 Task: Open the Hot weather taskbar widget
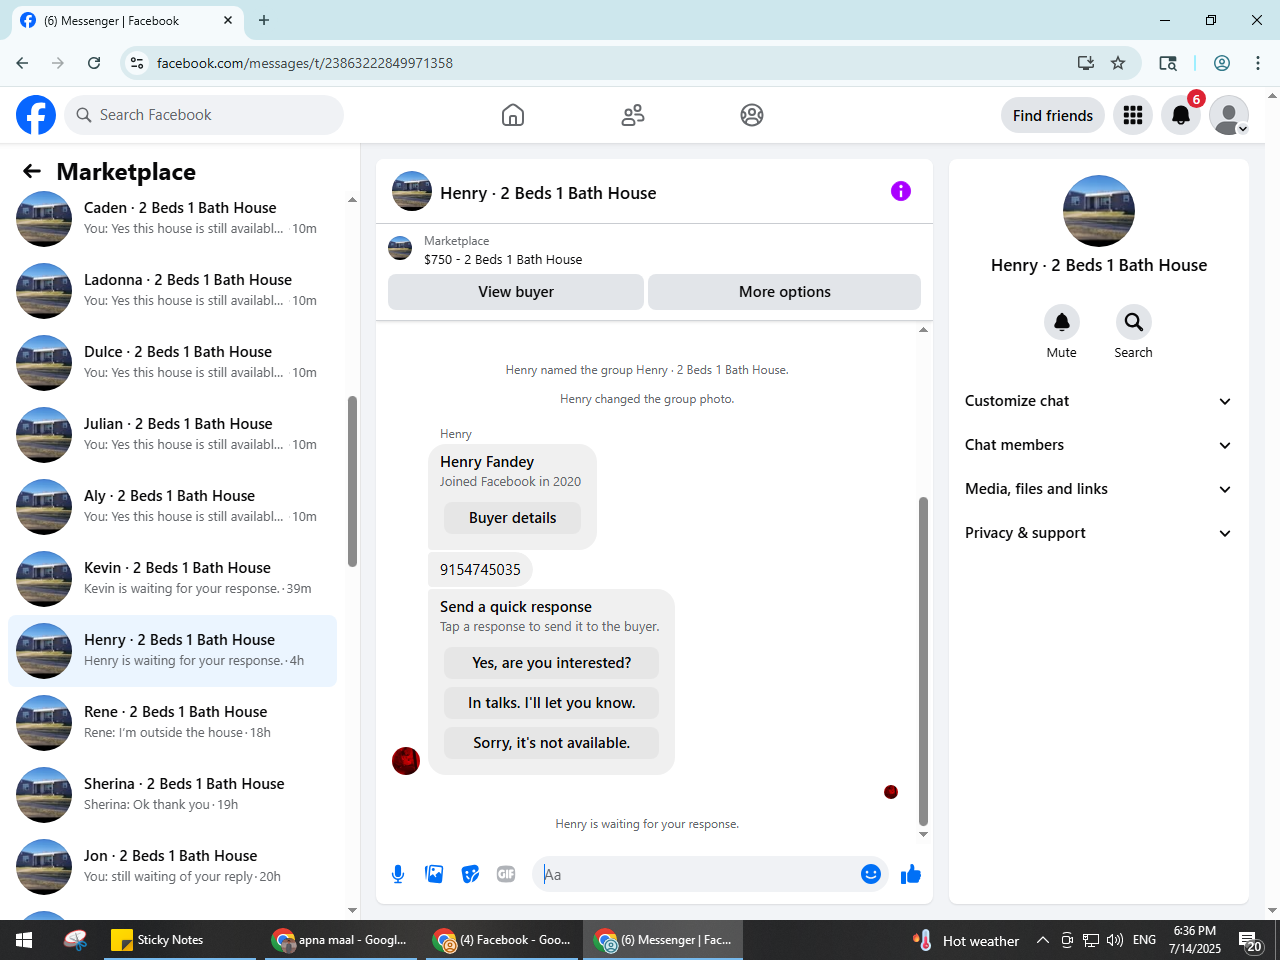(967, 940)
